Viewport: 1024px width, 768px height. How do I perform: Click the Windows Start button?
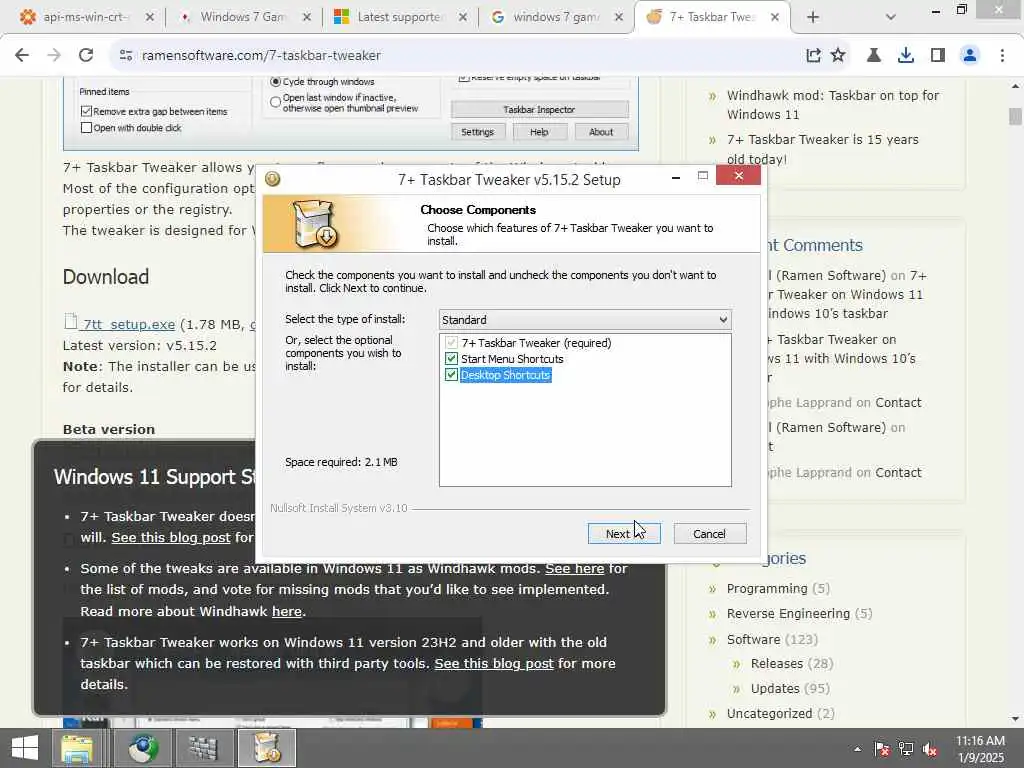[25, 748]
